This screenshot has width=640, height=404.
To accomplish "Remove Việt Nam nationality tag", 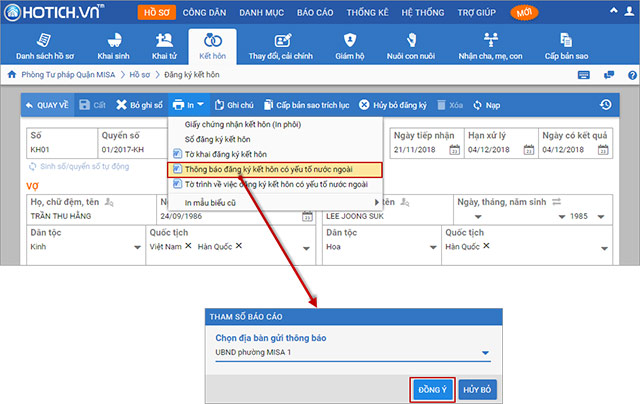I will (188, 246).
